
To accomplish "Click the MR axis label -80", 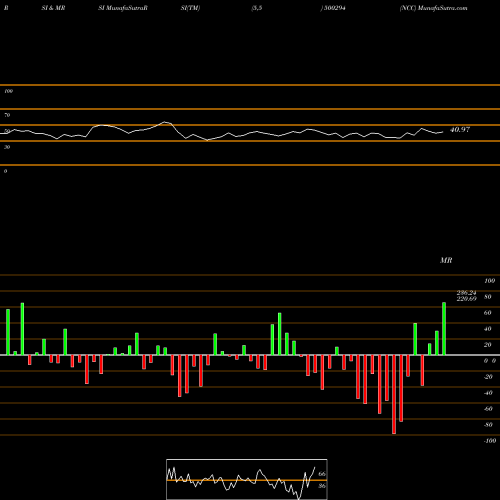I will point(488,425).
